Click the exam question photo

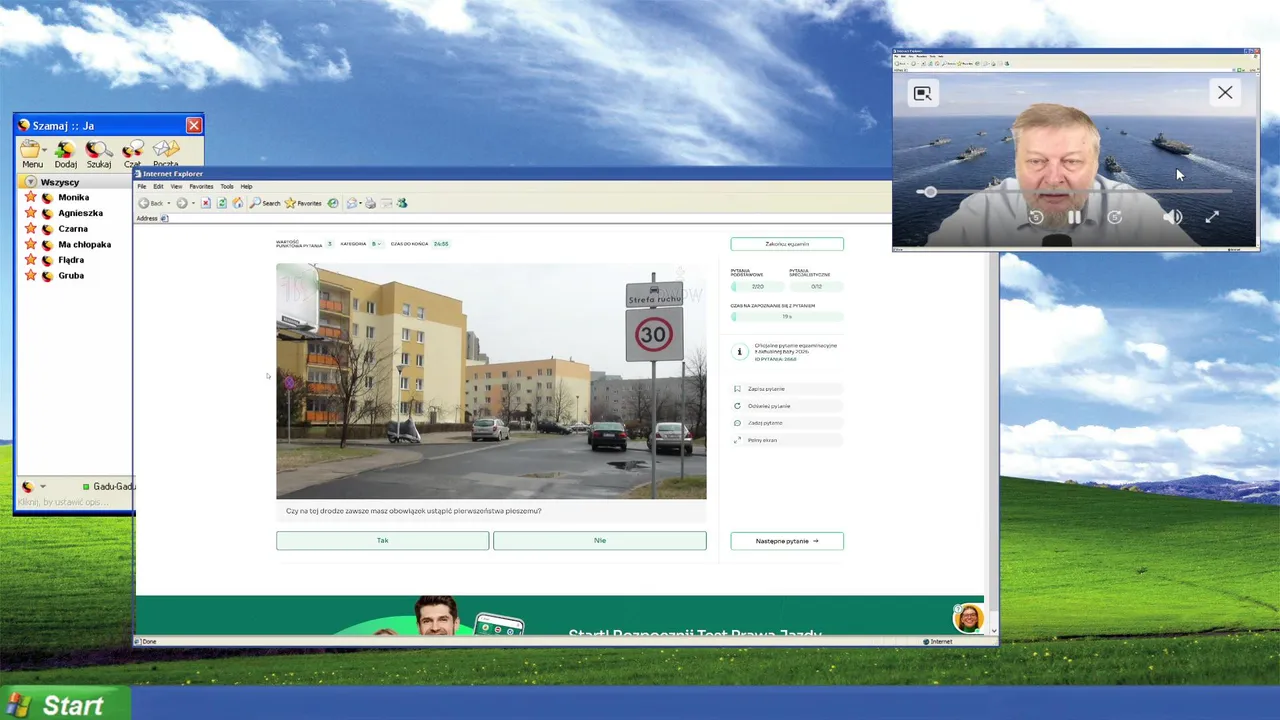(491, 381)
